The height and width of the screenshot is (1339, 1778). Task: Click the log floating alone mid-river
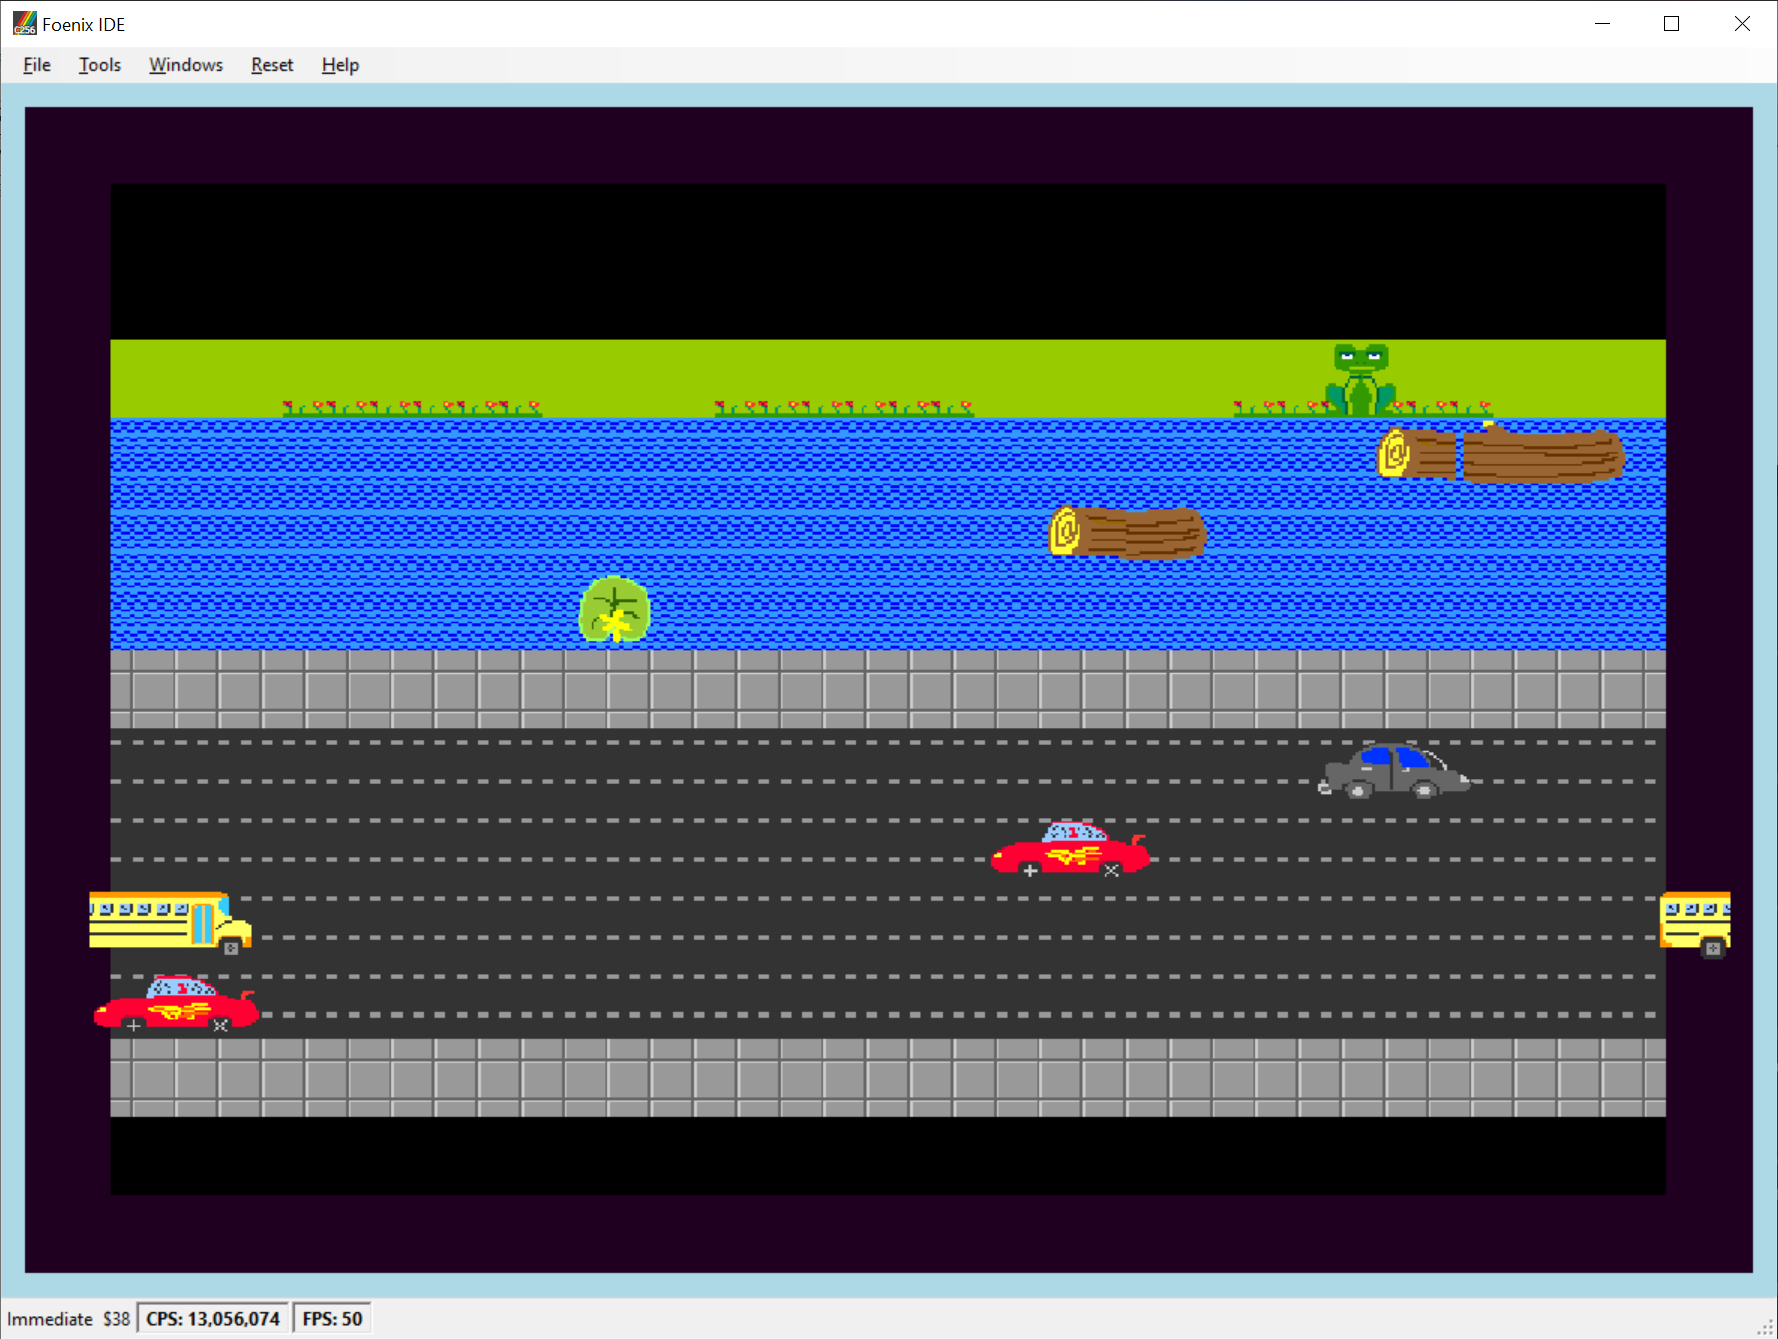pyautogui.click(x=1127, y=532)
